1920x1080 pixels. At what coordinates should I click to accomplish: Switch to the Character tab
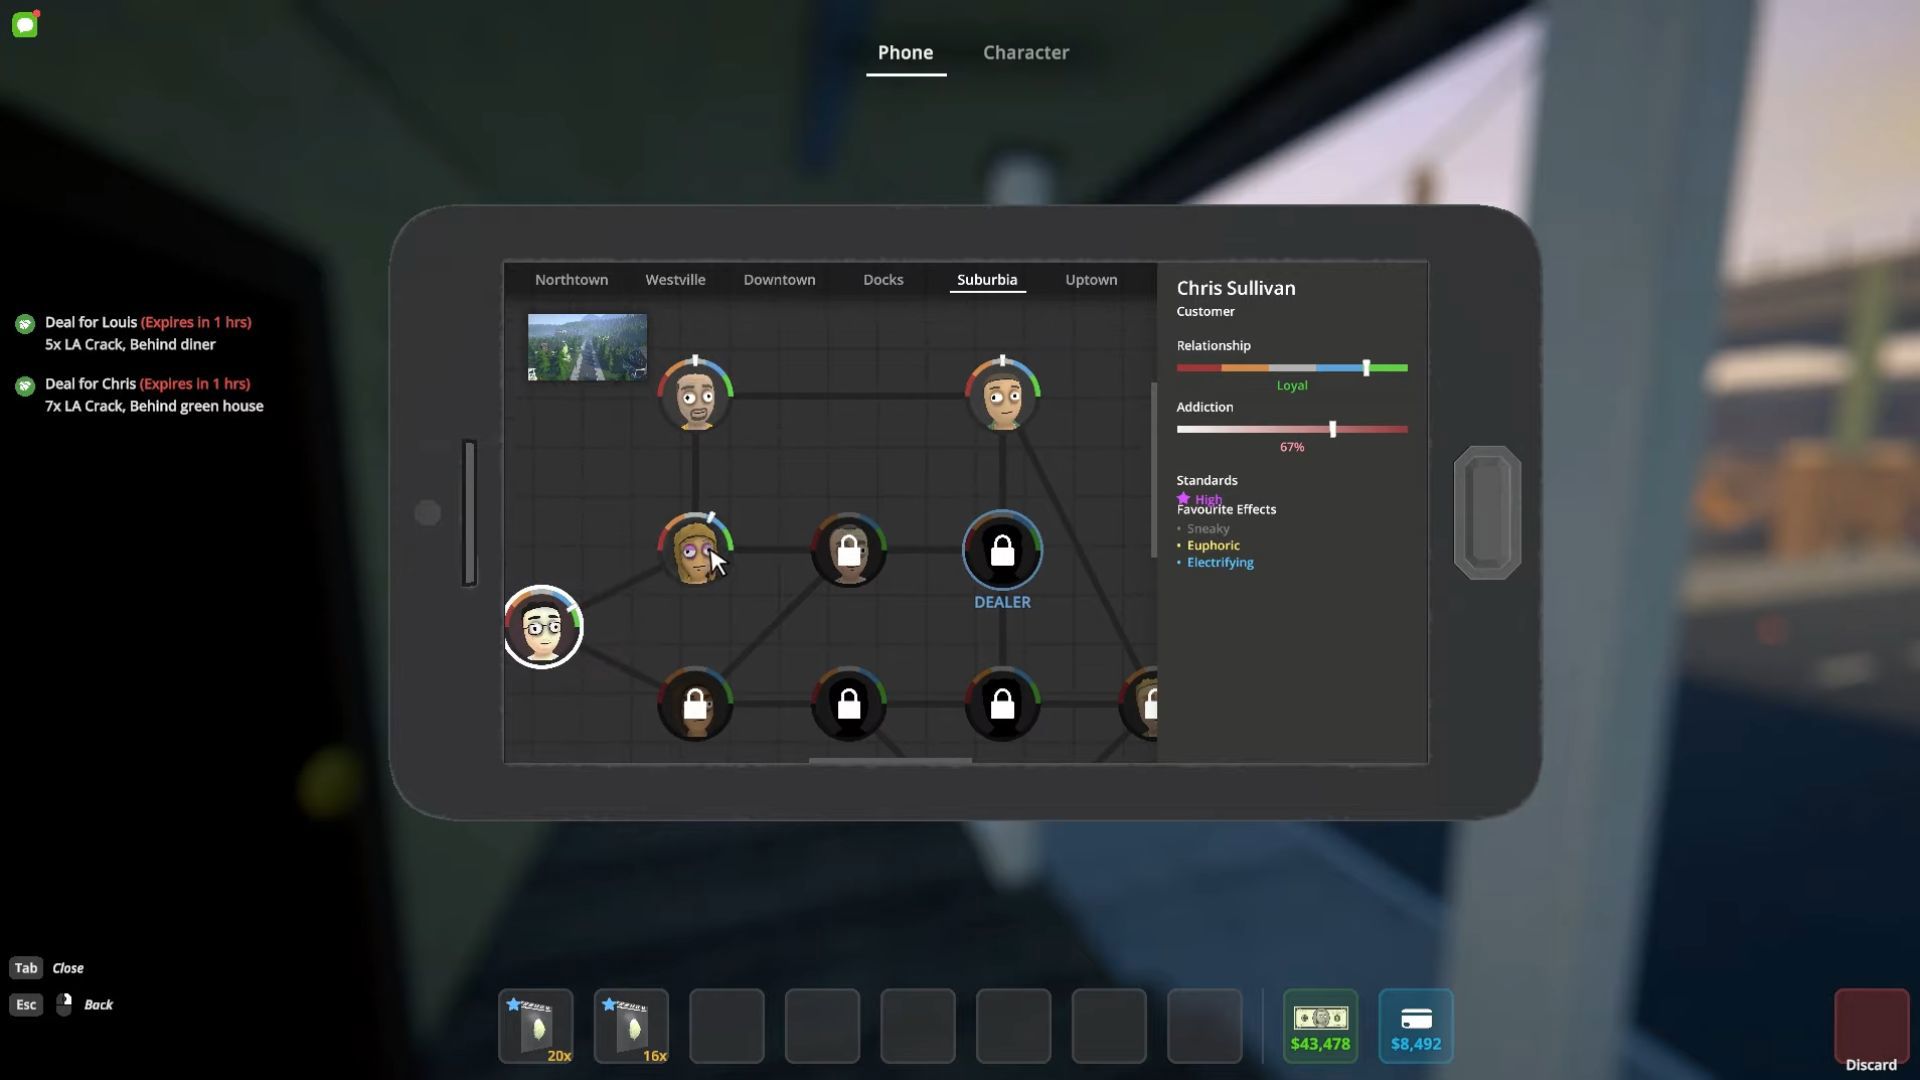(x=1025, y=53)
